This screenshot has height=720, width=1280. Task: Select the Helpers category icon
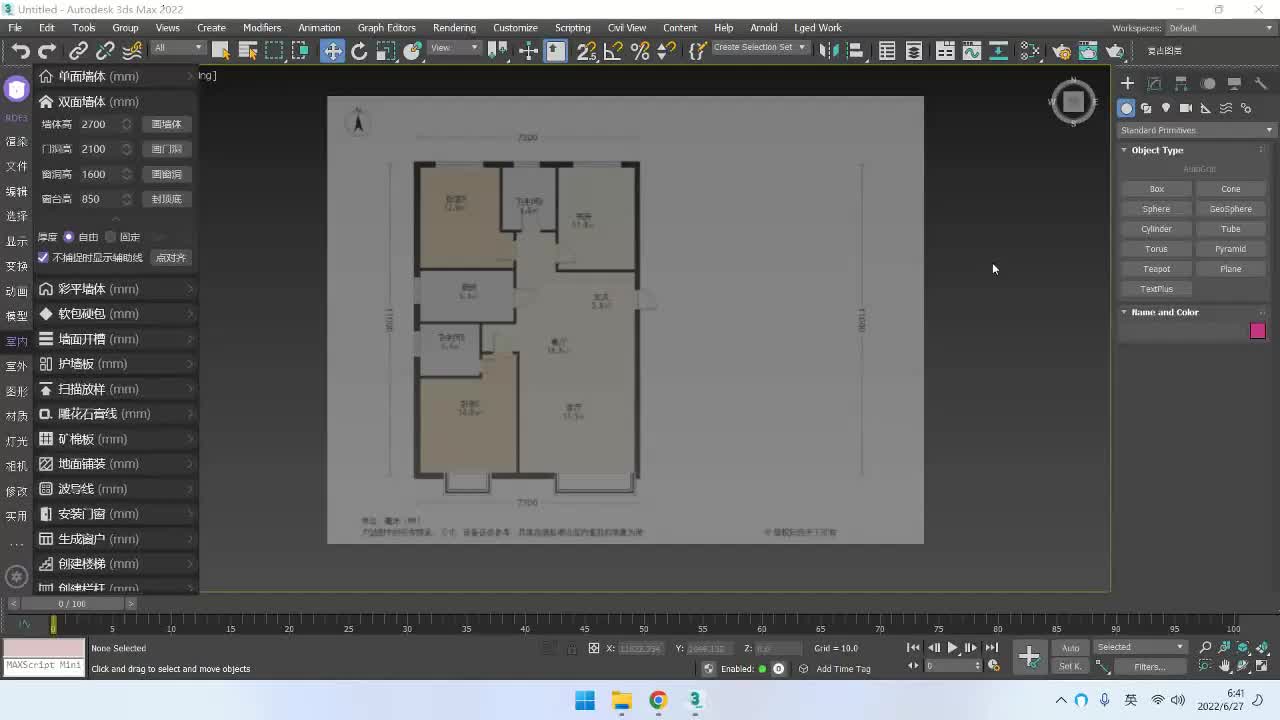(x=1206, y=108)
